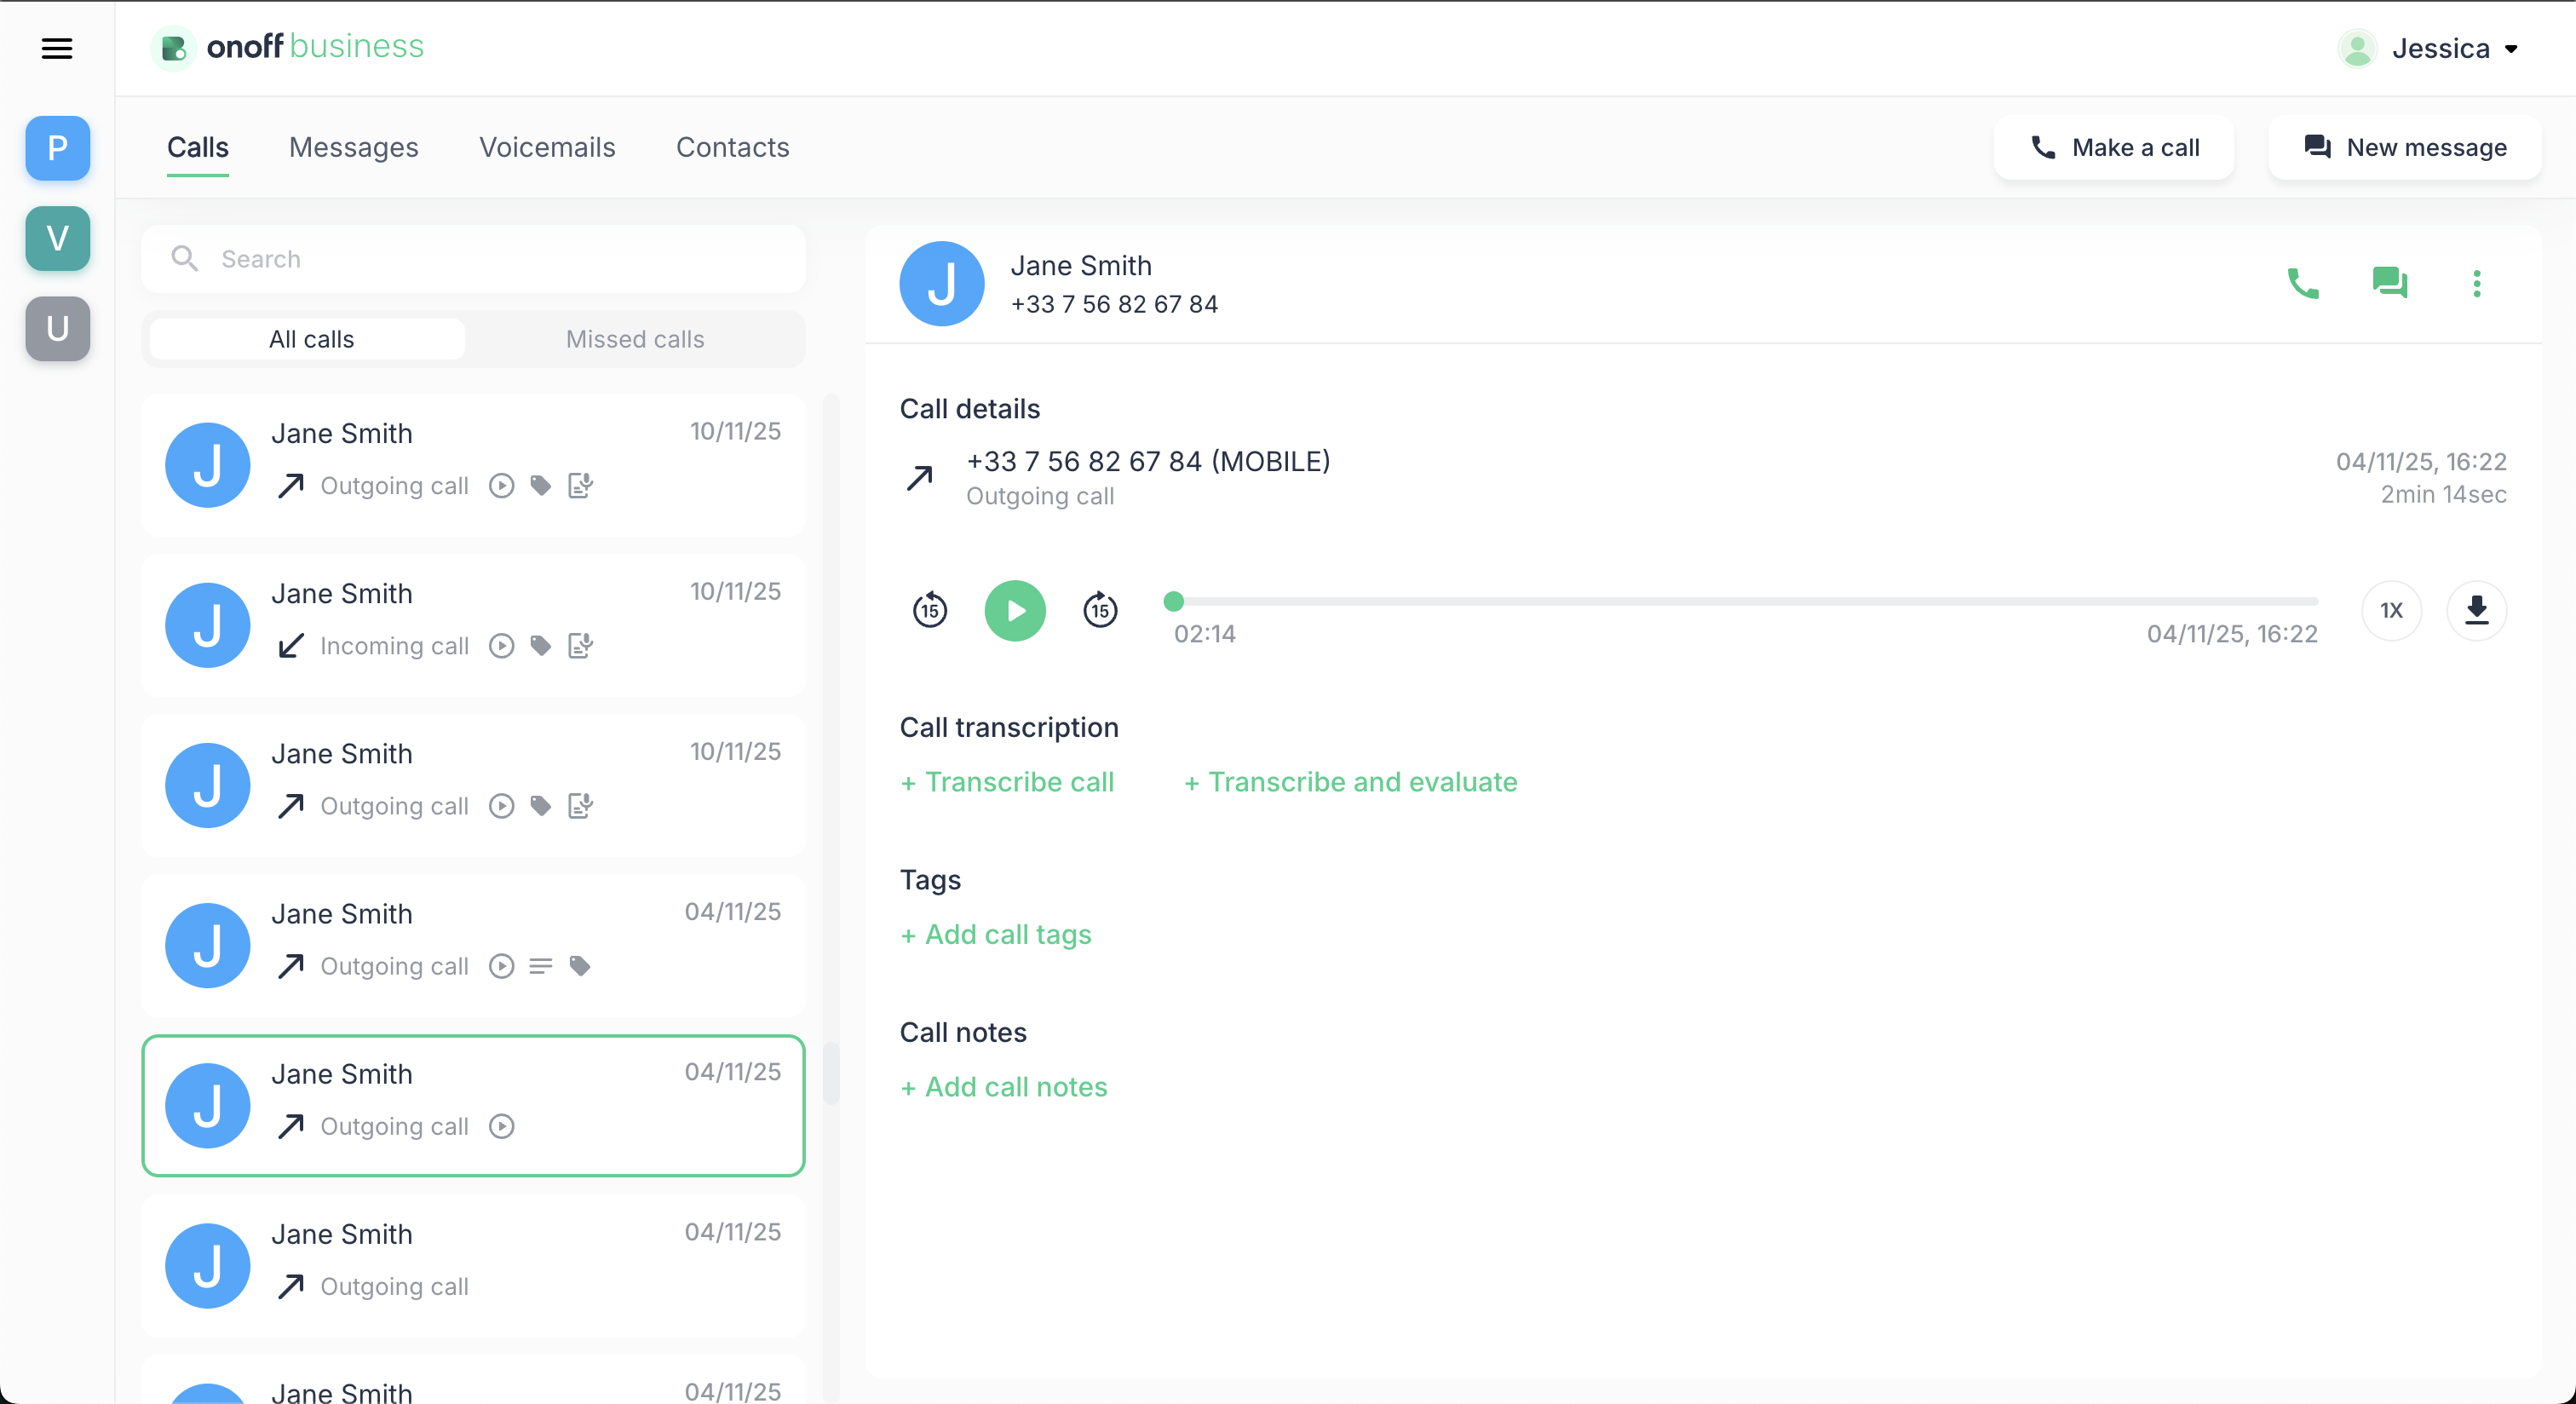Open first 10/11/25 Outgoing call from Jane Smith
This screenshot has width=2576, height=1404.
click(x=474, y=465)
